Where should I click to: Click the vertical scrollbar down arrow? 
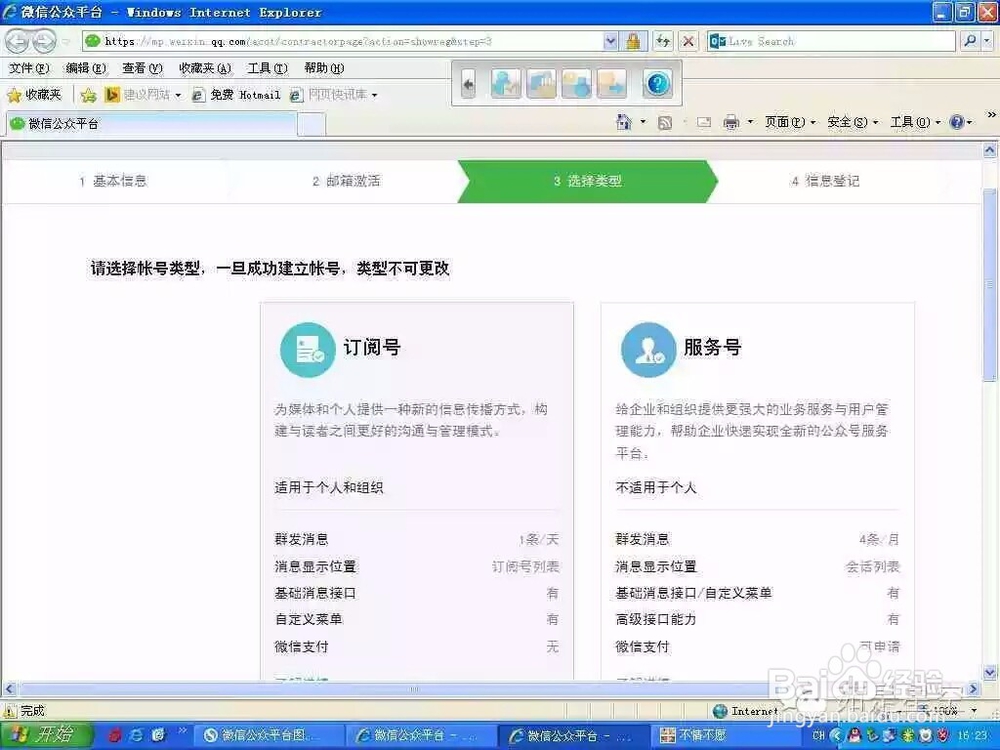point(990,672)
